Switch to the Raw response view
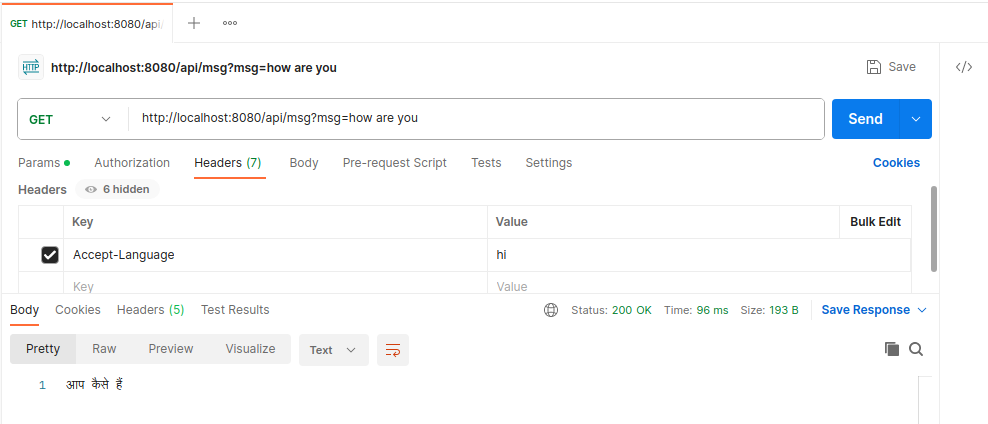Screen dimensions: 988x424 (104, 349)
